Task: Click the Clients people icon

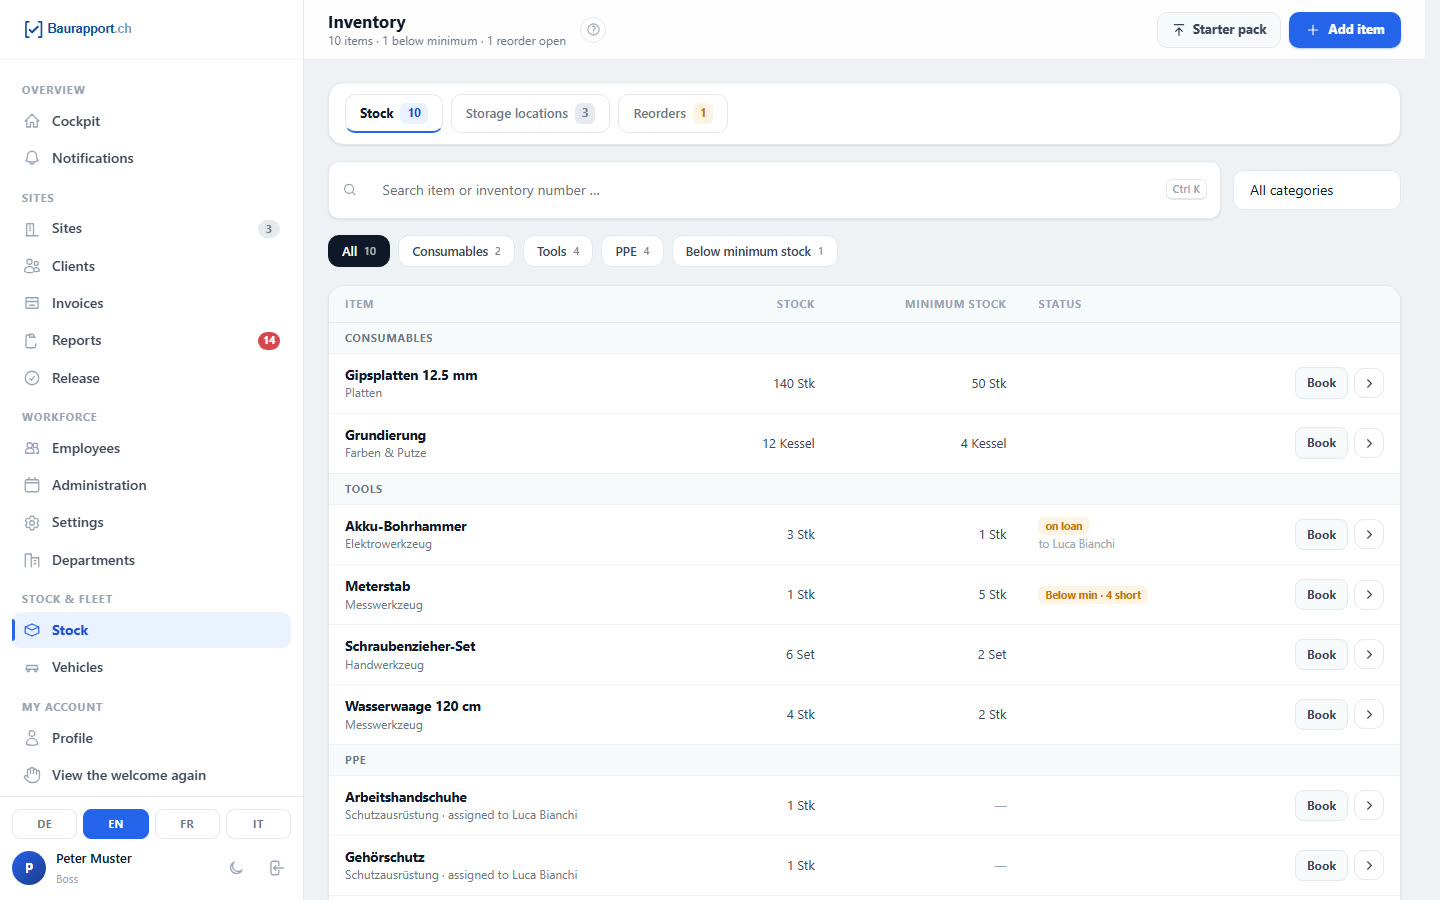Action: click(32, 266)
